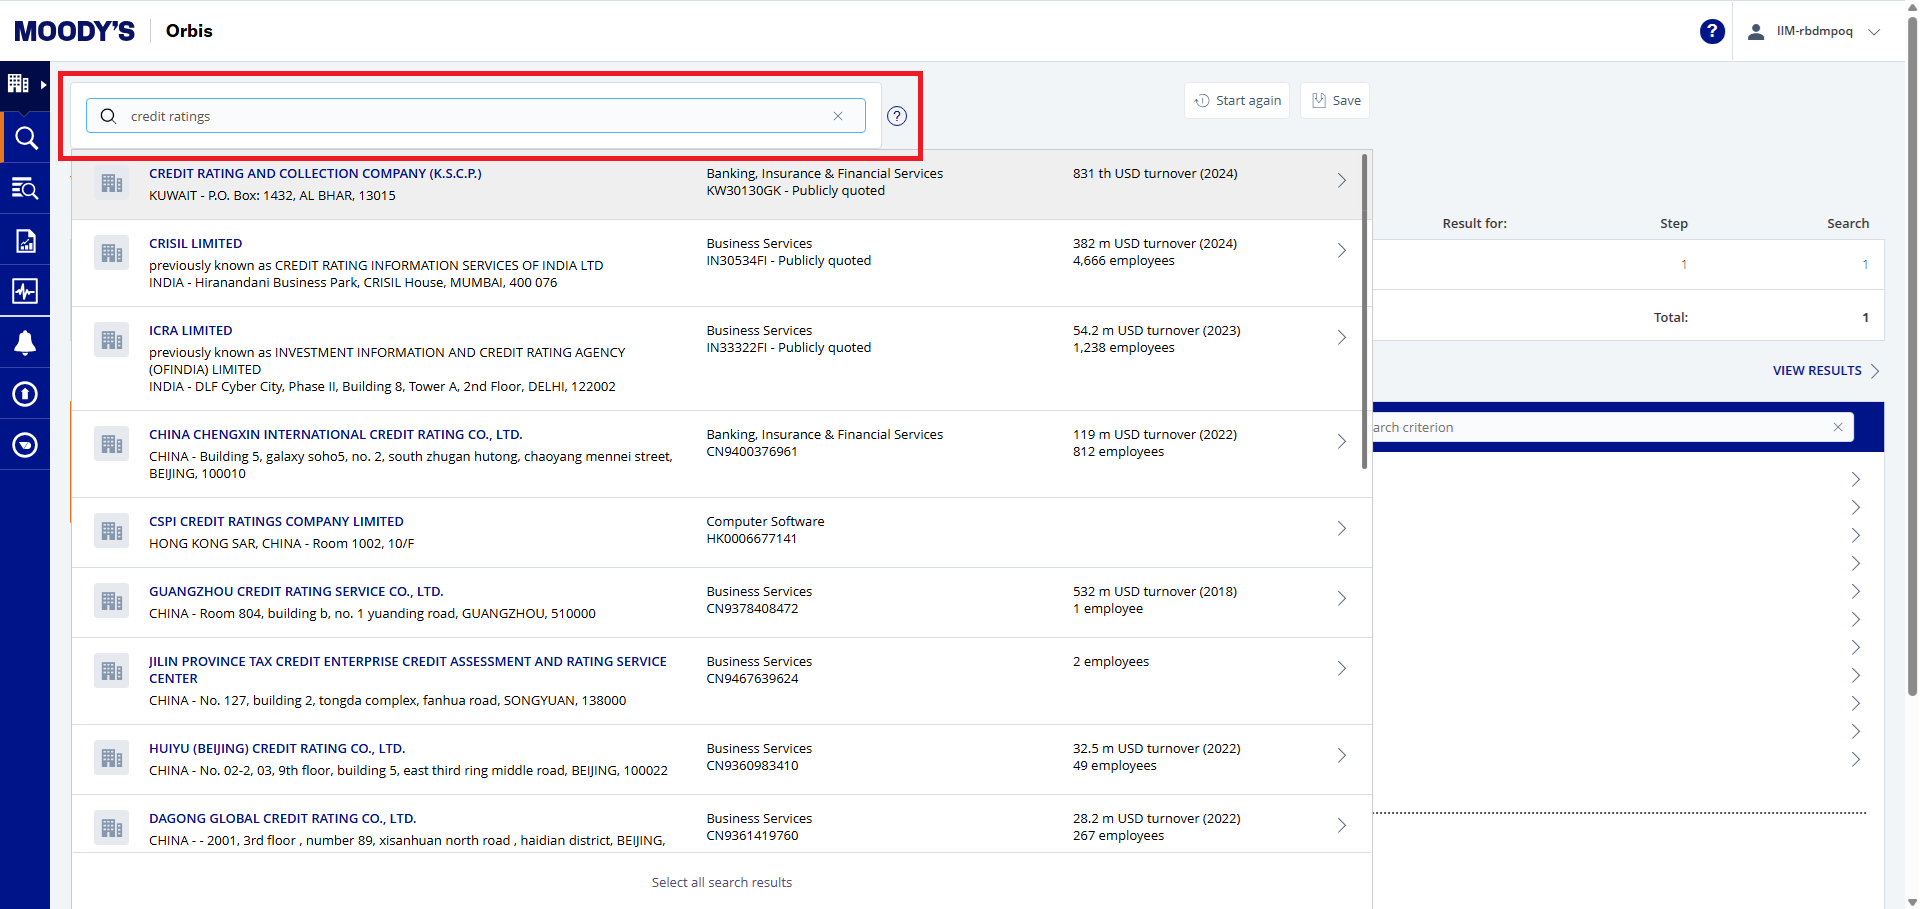Click the blue help icon in header
1920x909 pixels.
point(1712,31)
